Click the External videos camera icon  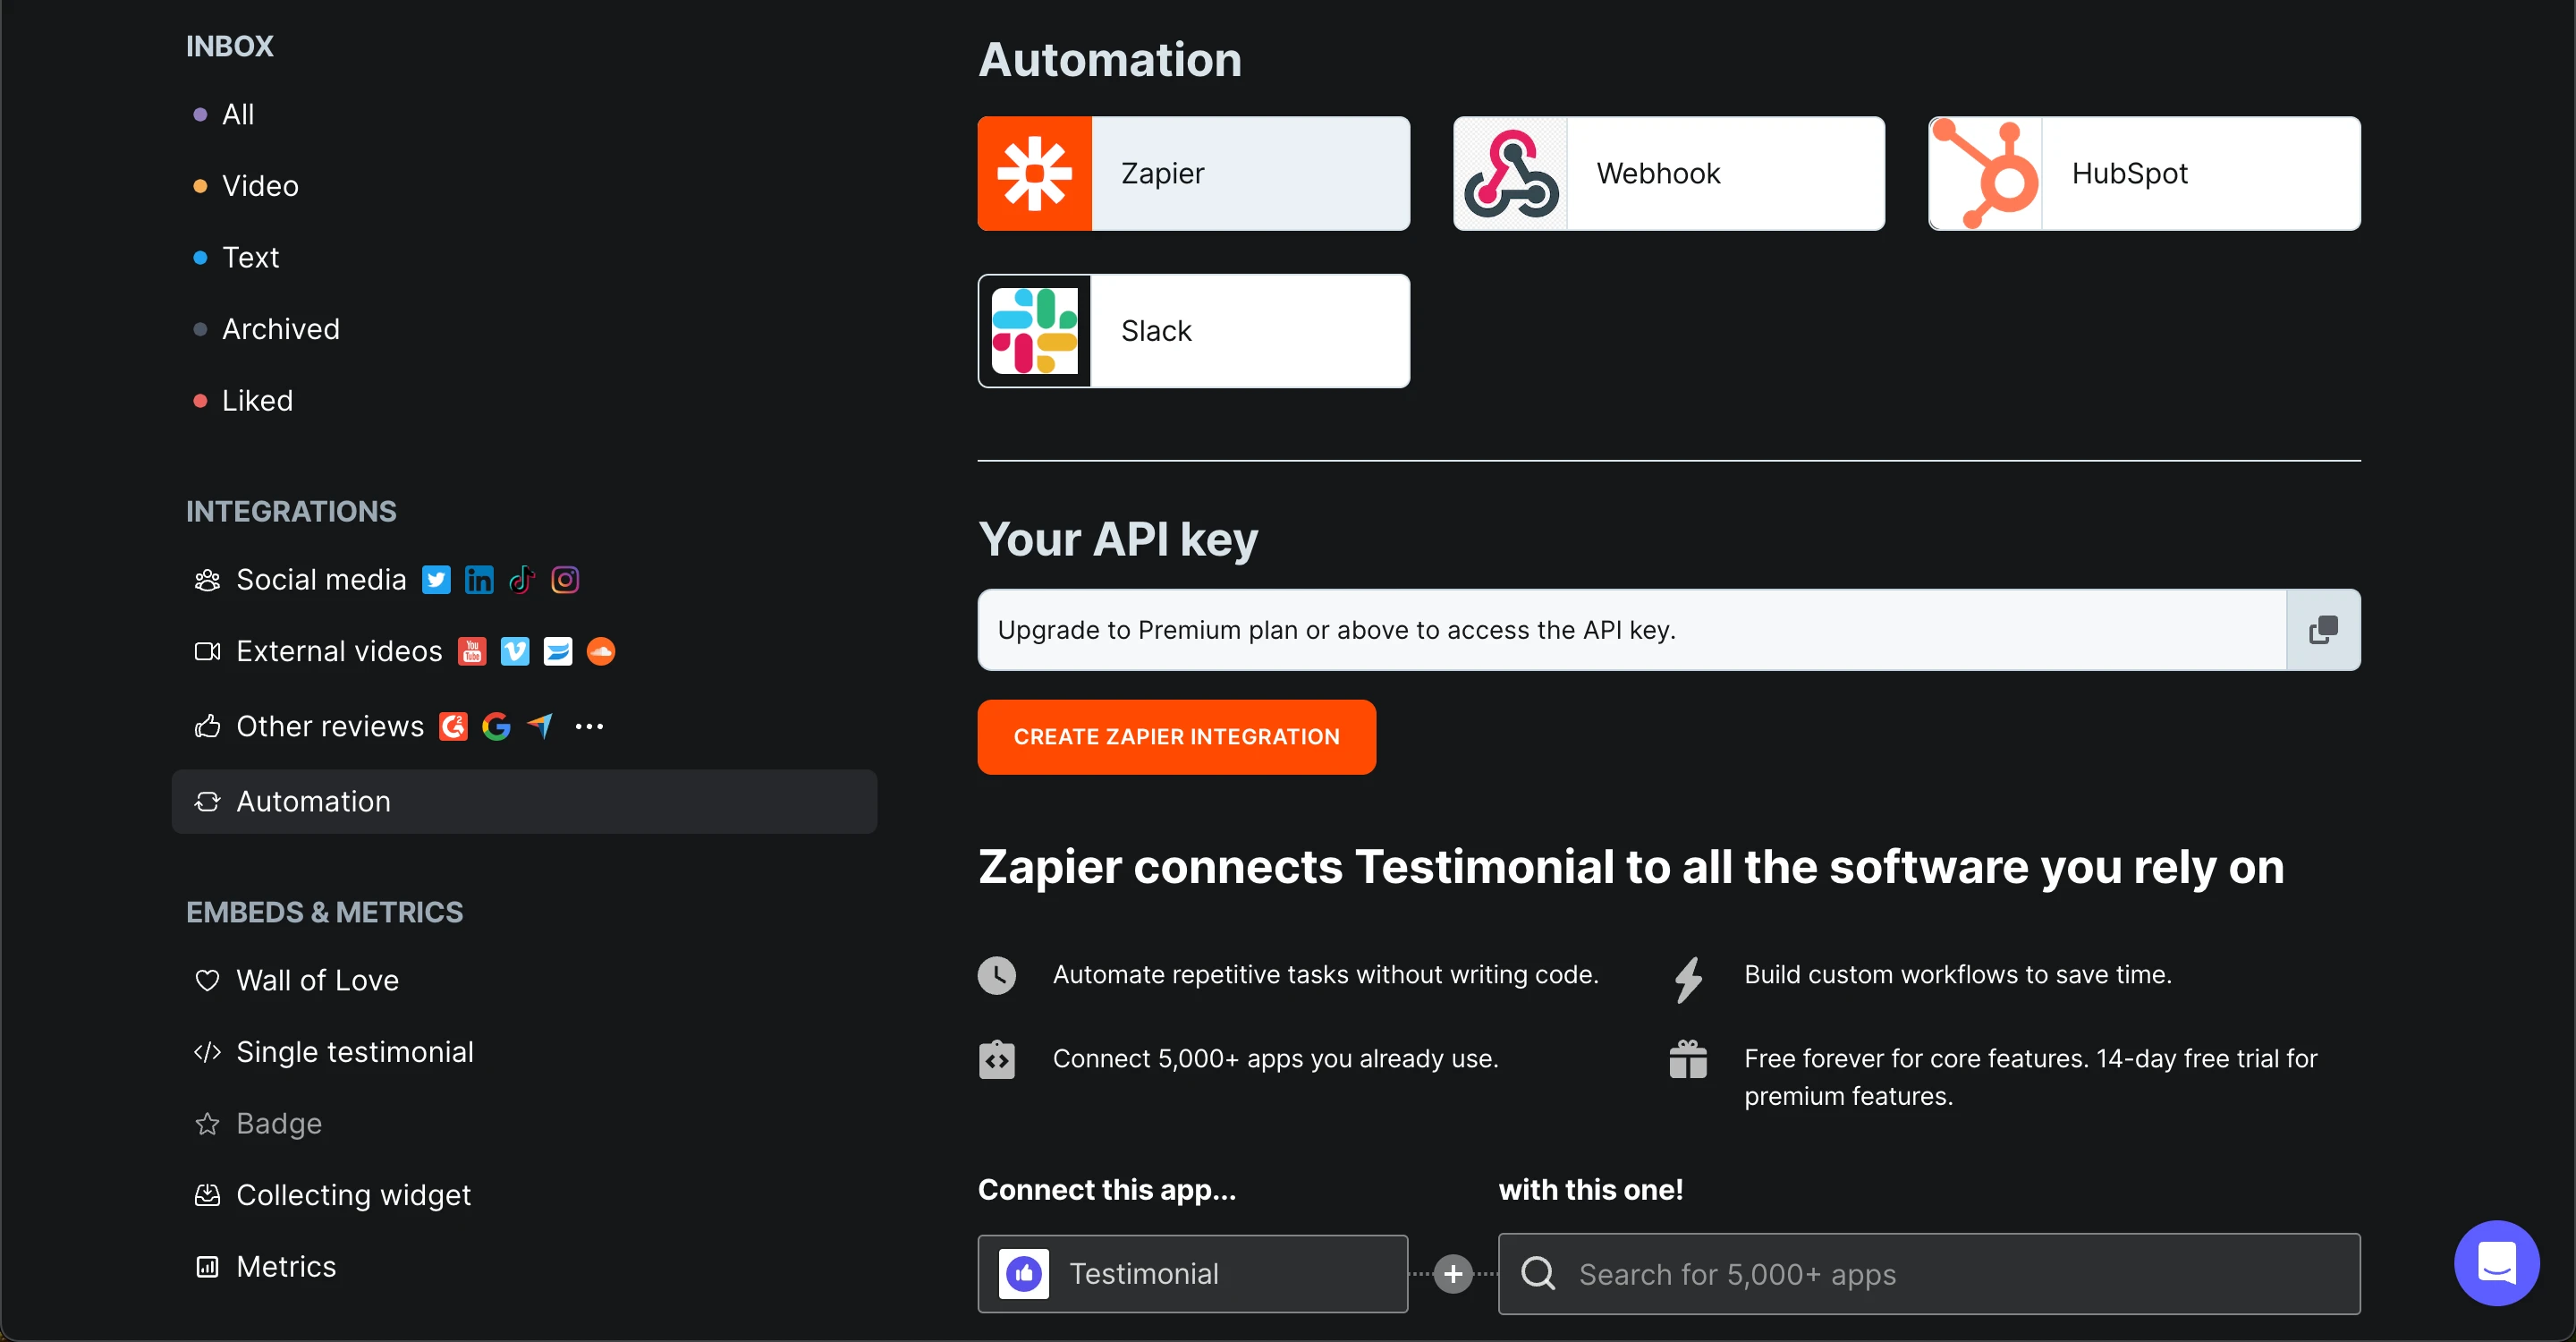(207, 652)
